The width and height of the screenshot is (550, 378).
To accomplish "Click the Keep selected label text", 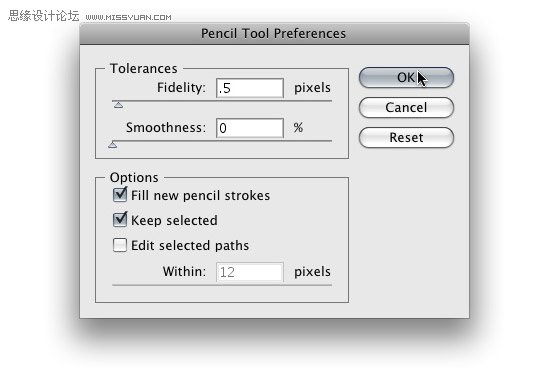I will (x=174, y=221).
